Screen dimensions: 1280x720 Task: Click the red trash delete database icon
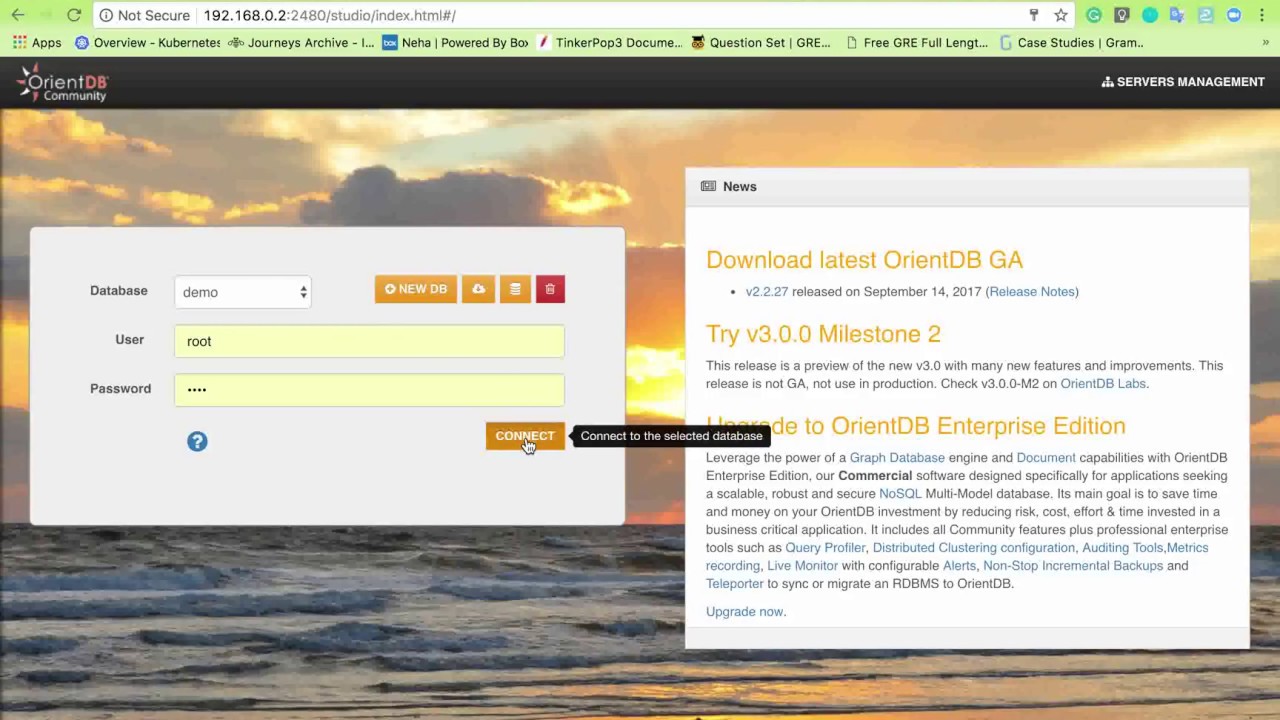coord(550,289)
